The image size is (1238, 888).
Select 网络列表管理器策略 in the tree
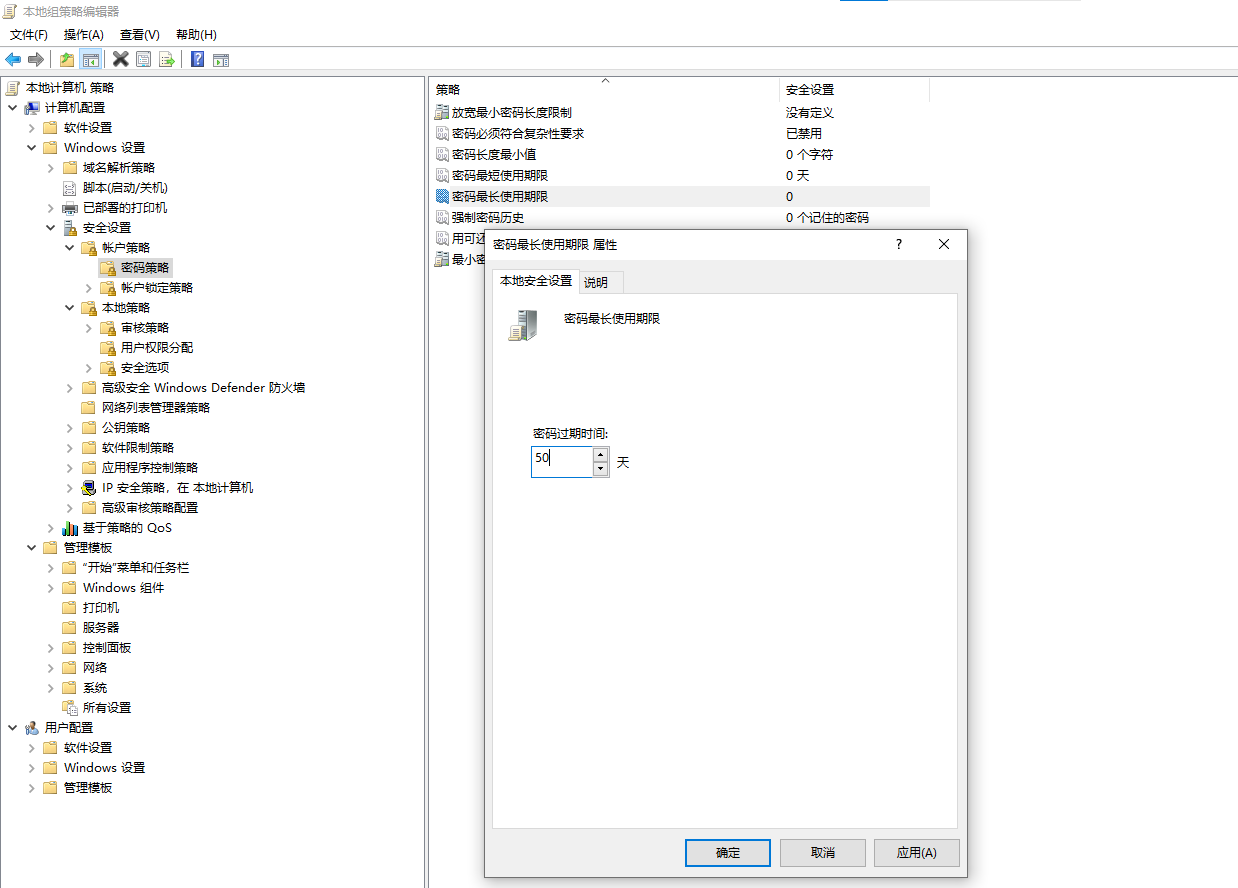coord(156,407)
